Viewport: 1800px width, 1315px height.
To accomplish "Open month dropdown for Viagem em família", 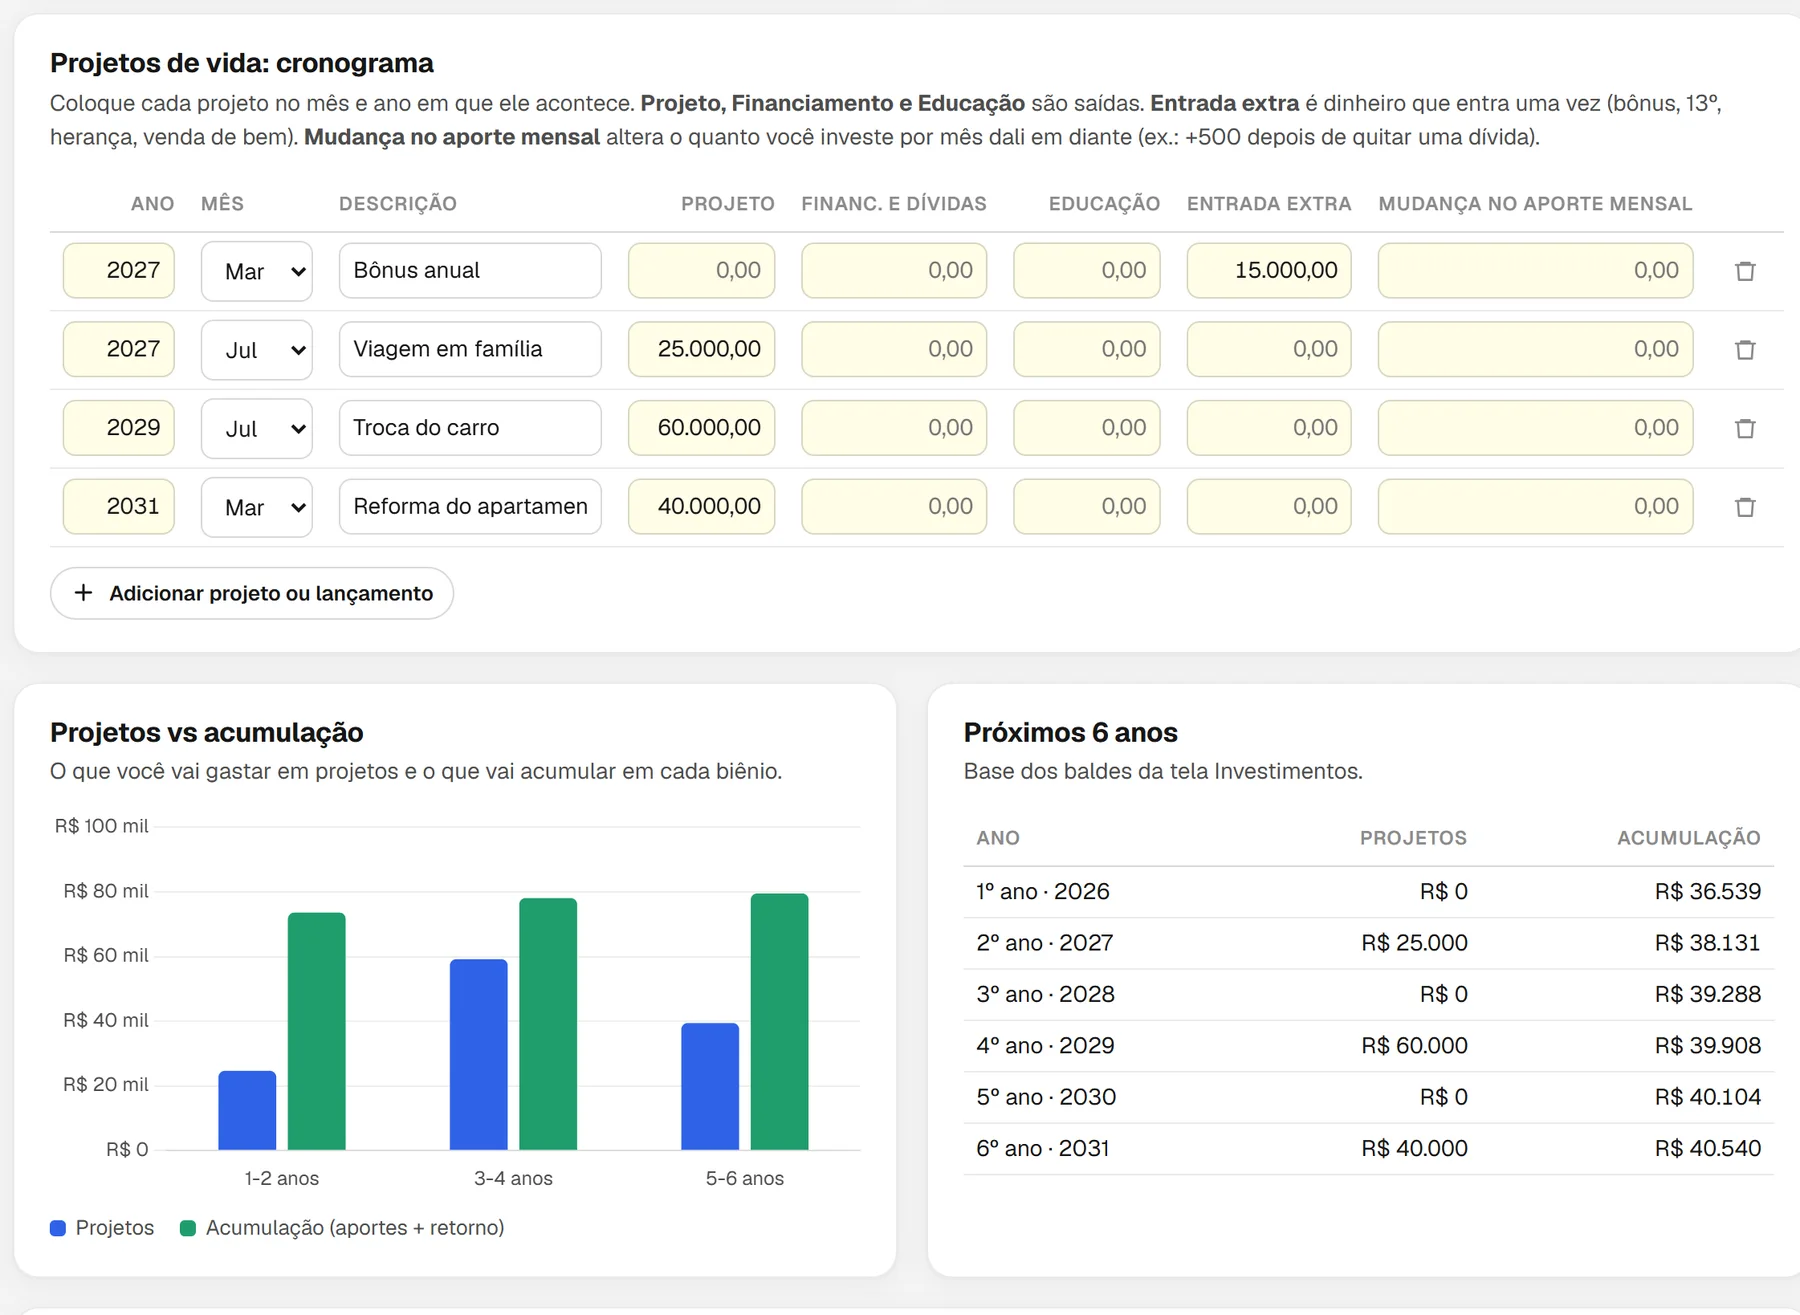I will point(257,350).
